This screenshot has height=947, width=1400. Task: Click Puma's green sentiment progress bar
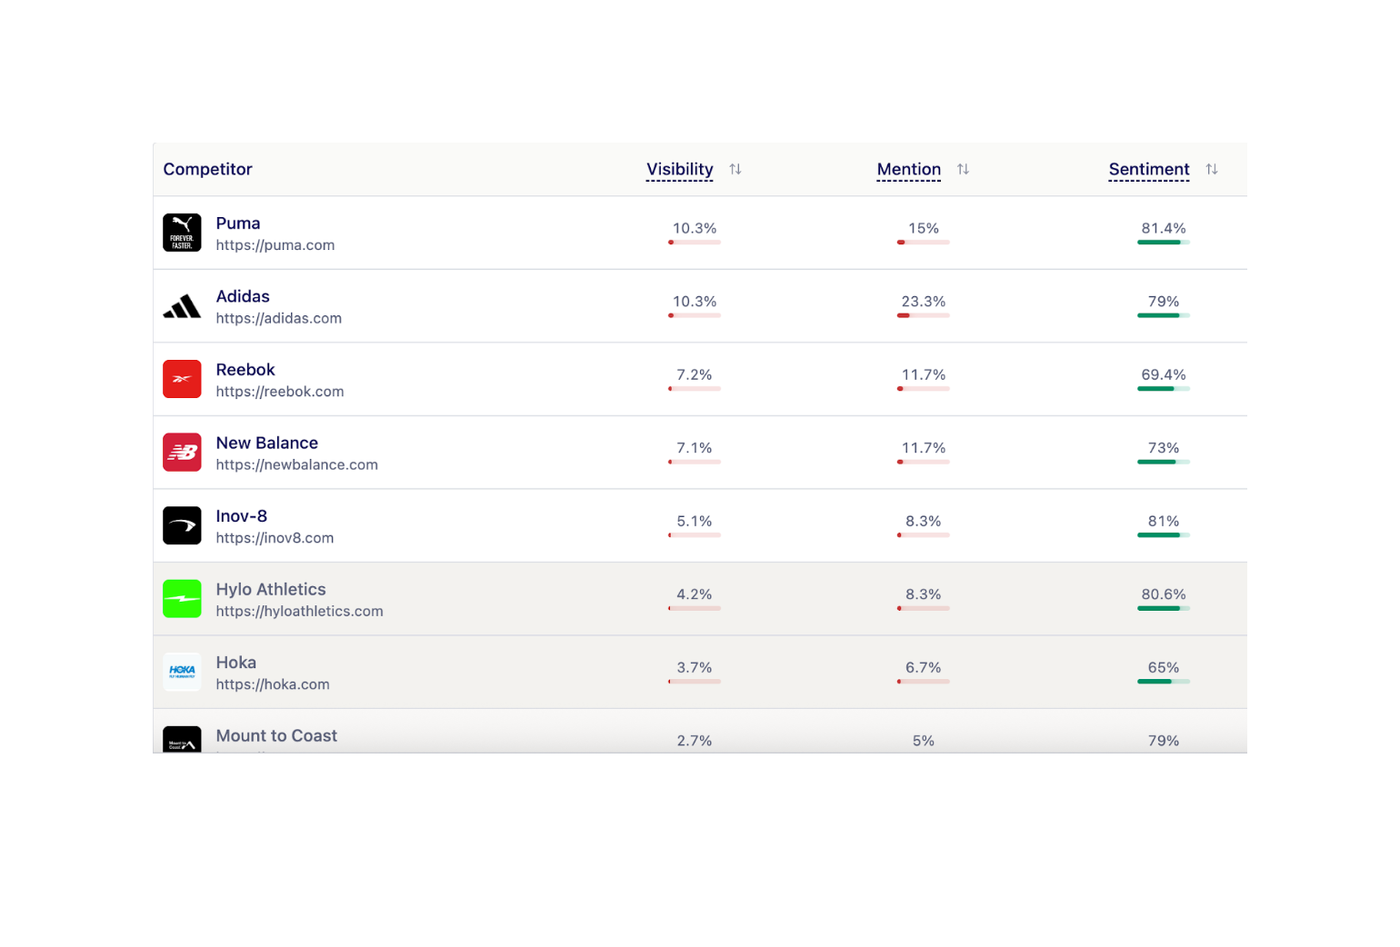tap(1163, 242)
